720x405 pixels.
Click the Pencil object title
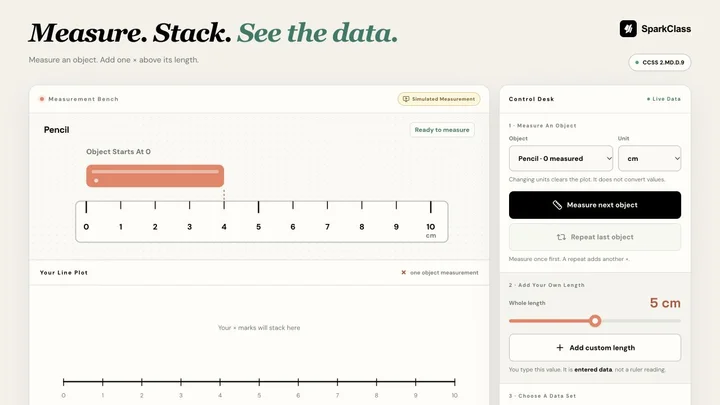click(56, 130)
